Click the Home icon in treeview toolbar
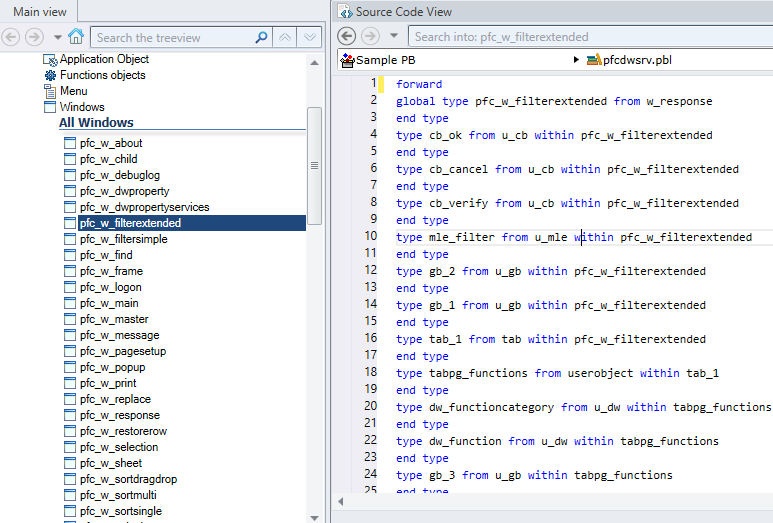This screenshot has width=773, height=523. click(x=76, y=37)
